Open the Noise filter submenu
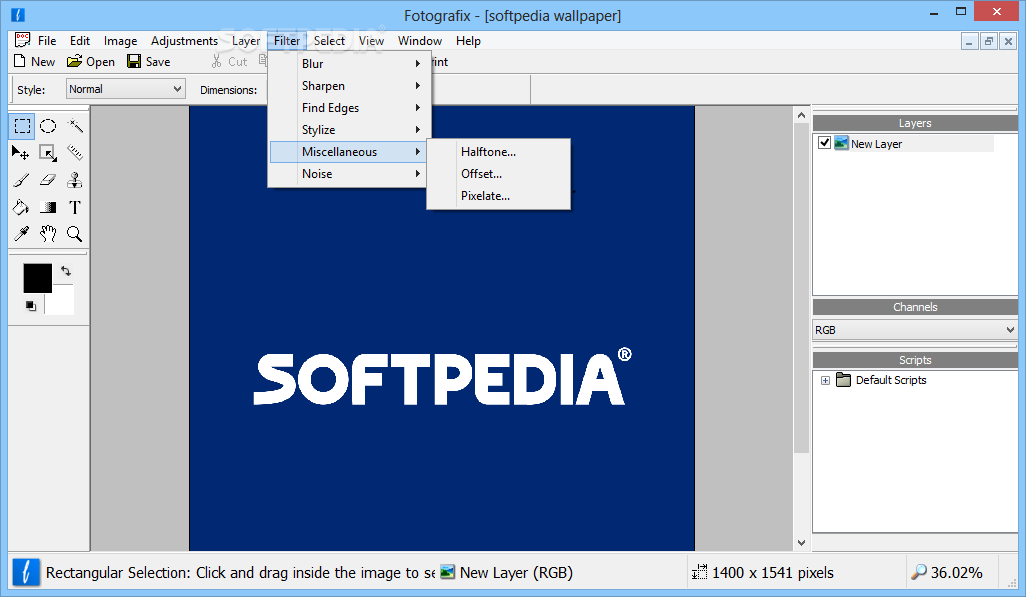The height and width of the screenshot is (597, 1026). 349,173
